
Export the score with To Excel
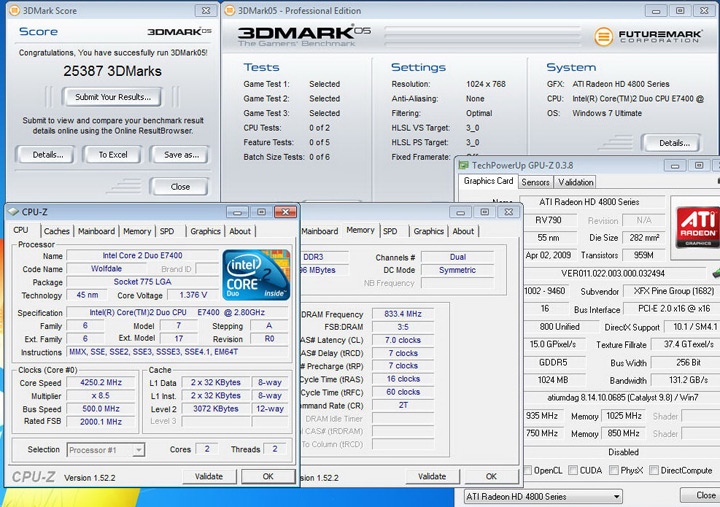(x=113, y=155)
